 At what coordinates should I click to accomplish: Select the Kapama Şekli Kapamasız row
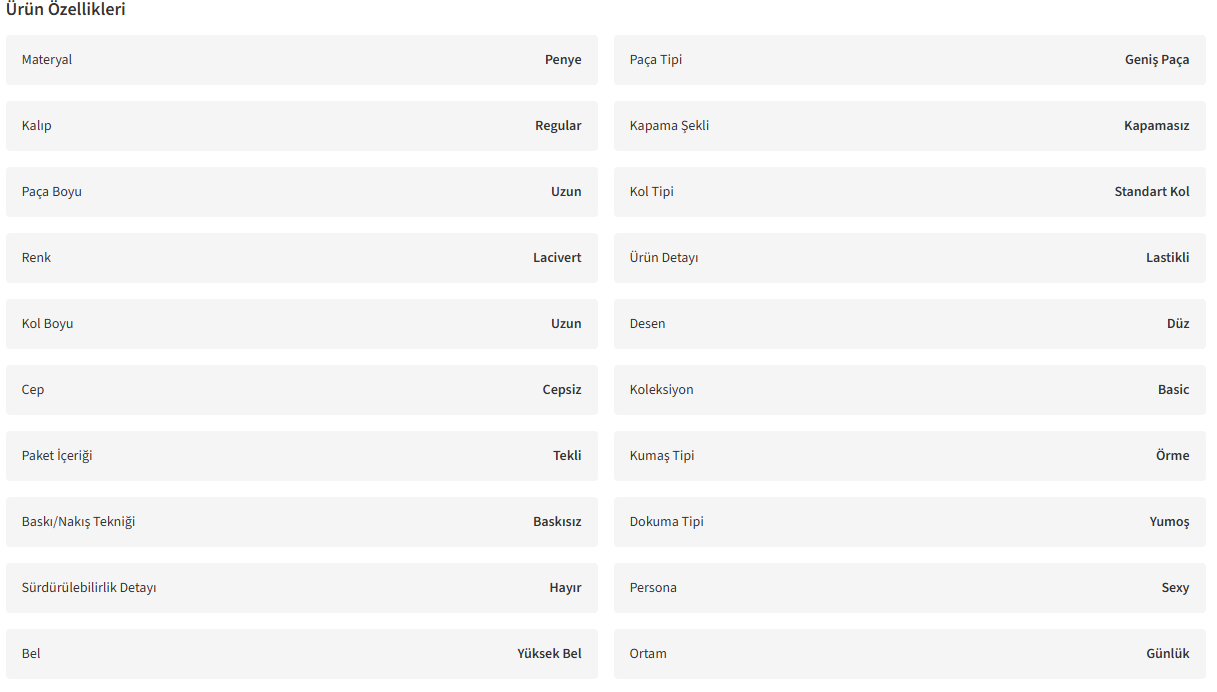tap(910, 126)
